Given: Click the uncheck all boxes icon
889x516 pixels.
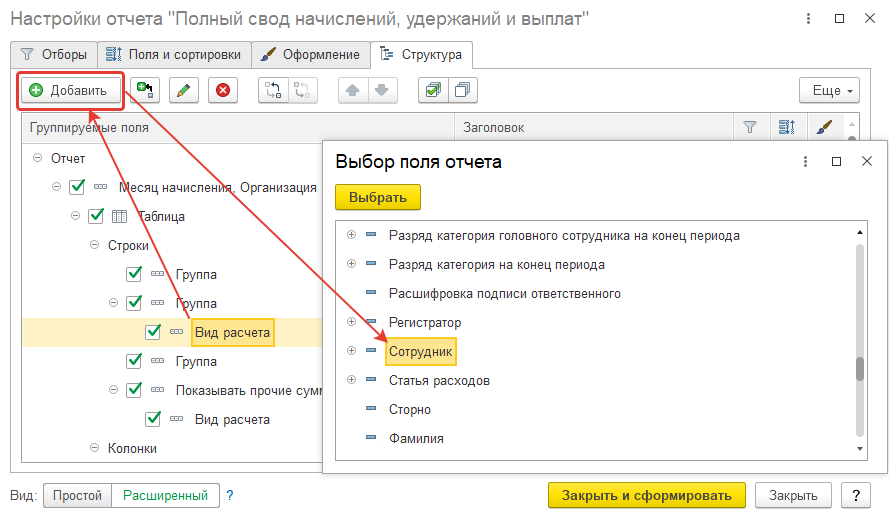Looking at the screenshot, I should tap(461, 90).
